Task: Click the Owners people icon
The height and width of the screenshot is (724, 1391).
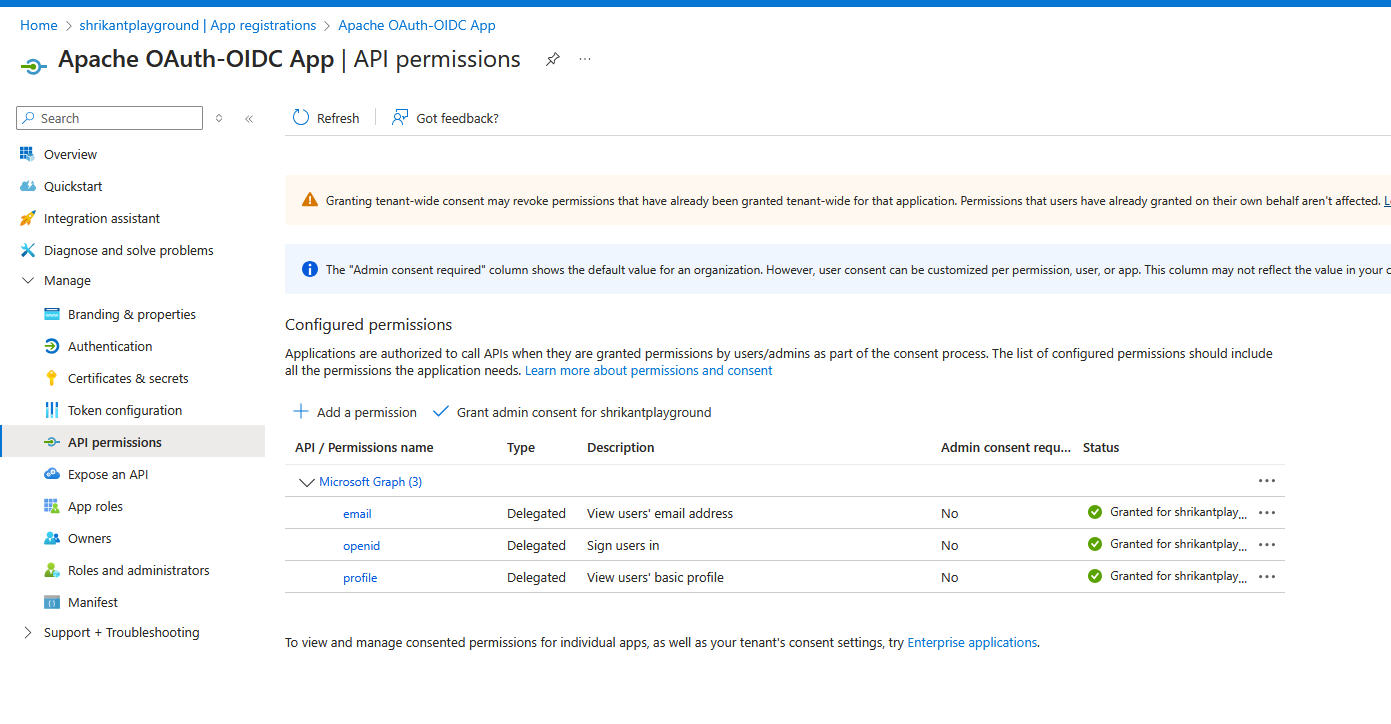Action: coord(52,538)
